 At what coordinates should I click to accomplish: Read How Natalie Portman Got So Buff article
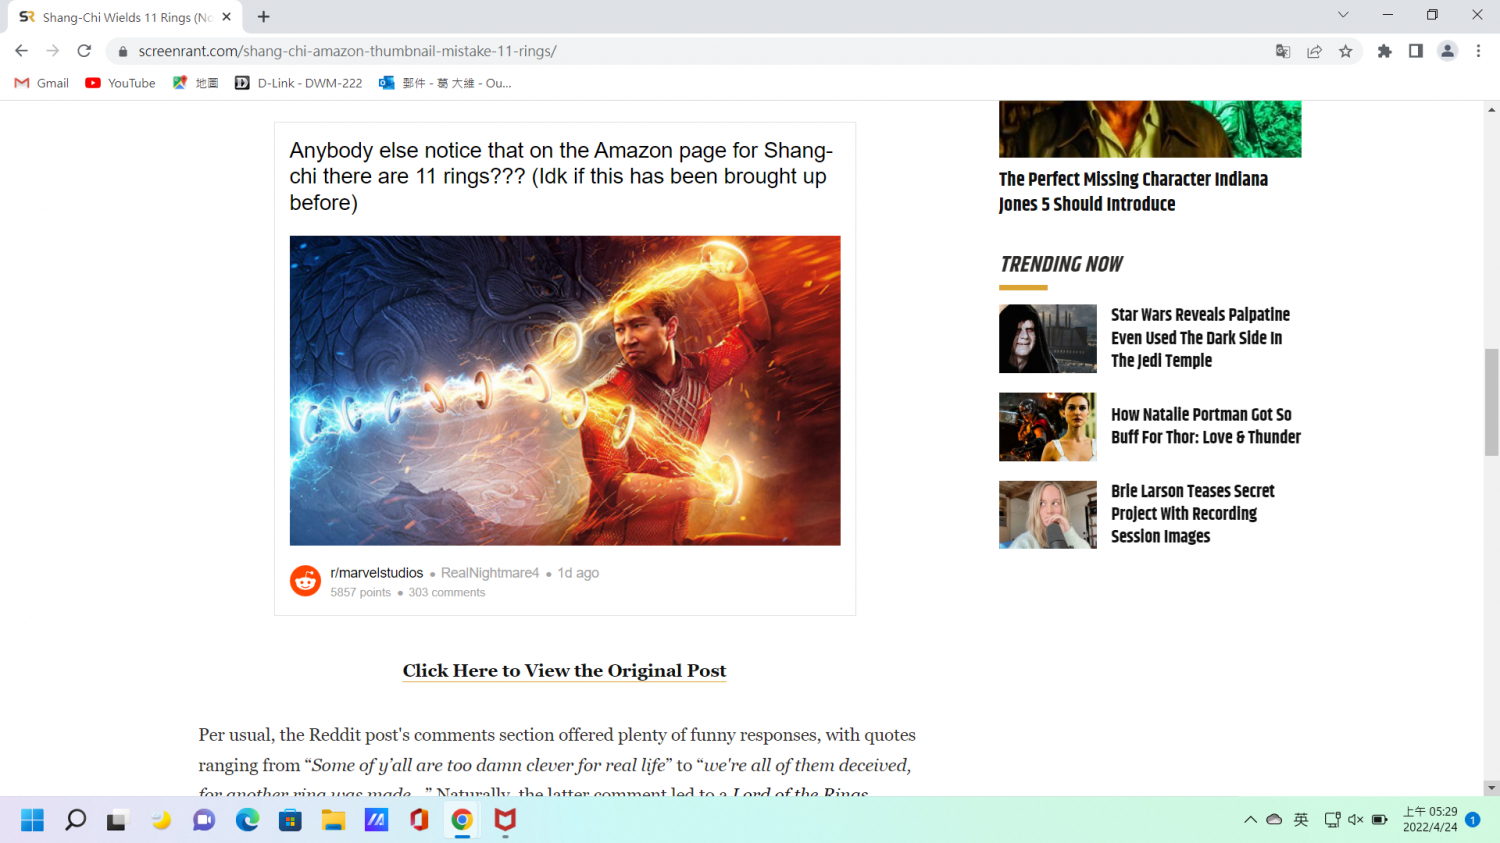click(x=1206, y=426)
